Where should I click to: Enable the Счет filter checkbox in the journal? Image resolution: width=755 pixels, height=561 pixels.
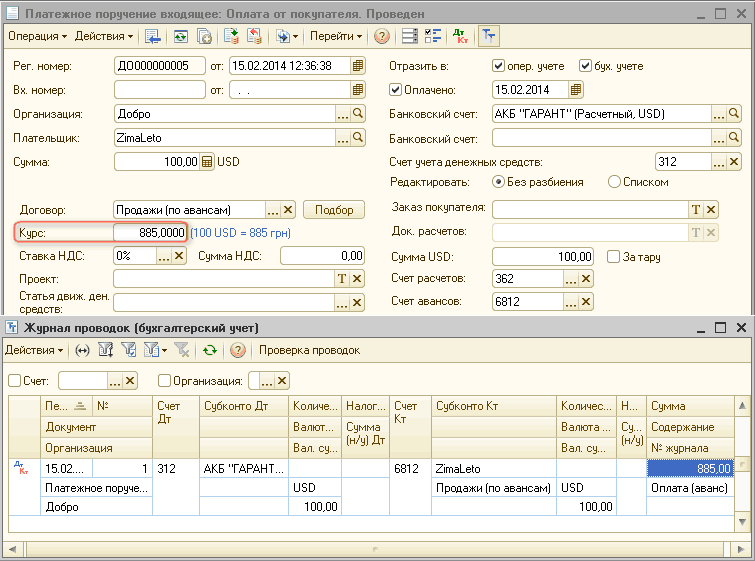pyautogui.click(x=15, y=380)
